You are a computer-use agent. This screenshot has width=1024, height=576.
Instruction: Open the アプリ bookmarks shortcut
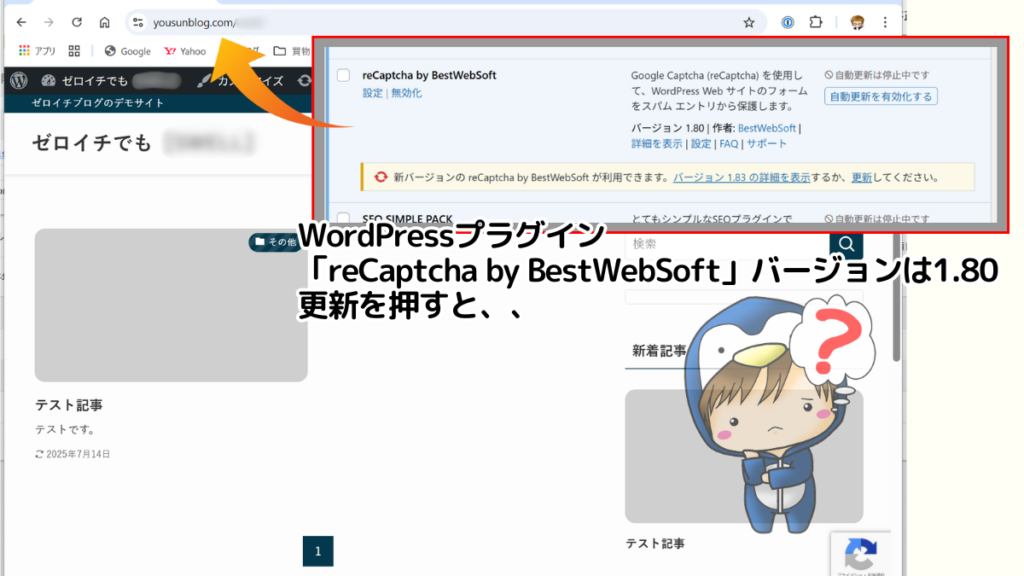pos(37,51)
